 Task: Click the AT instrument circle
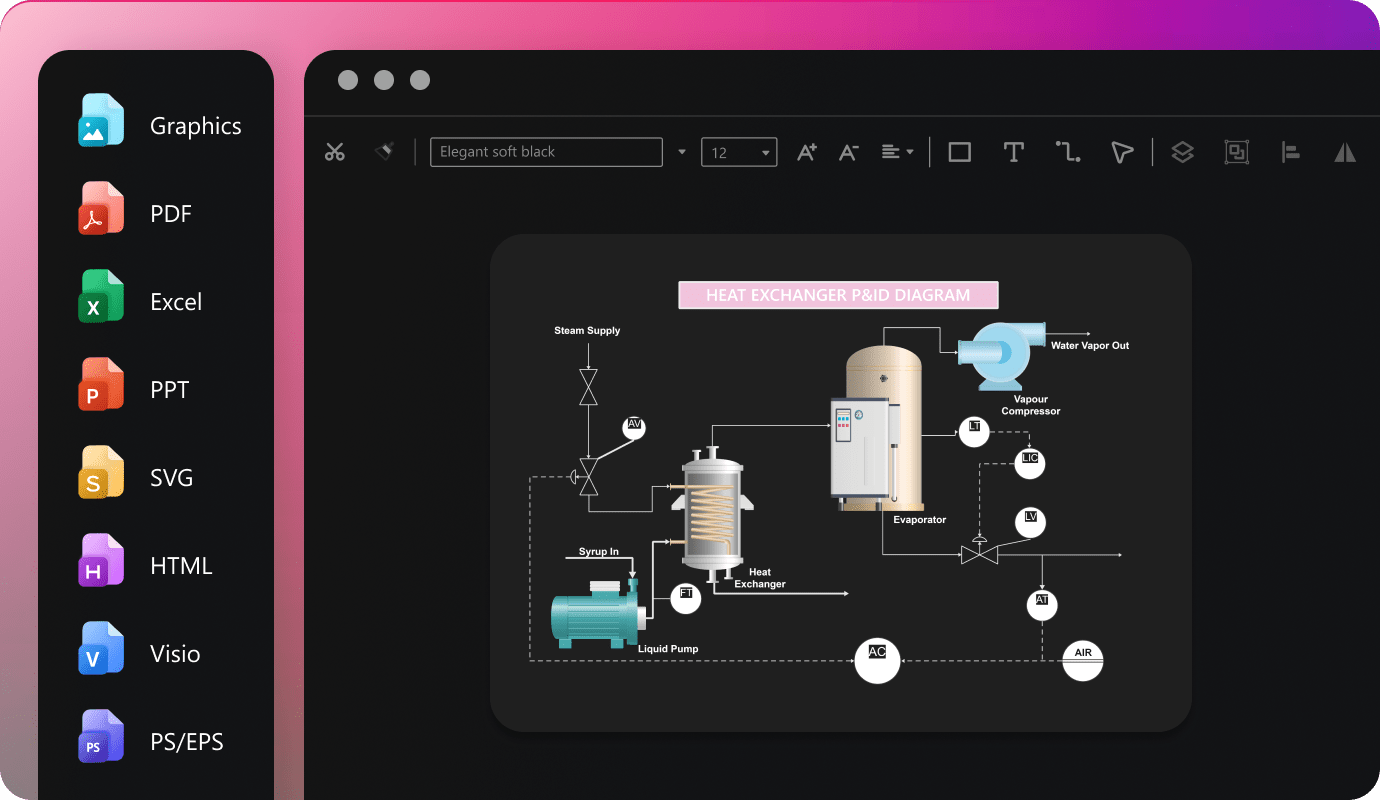coord(1042,605)
